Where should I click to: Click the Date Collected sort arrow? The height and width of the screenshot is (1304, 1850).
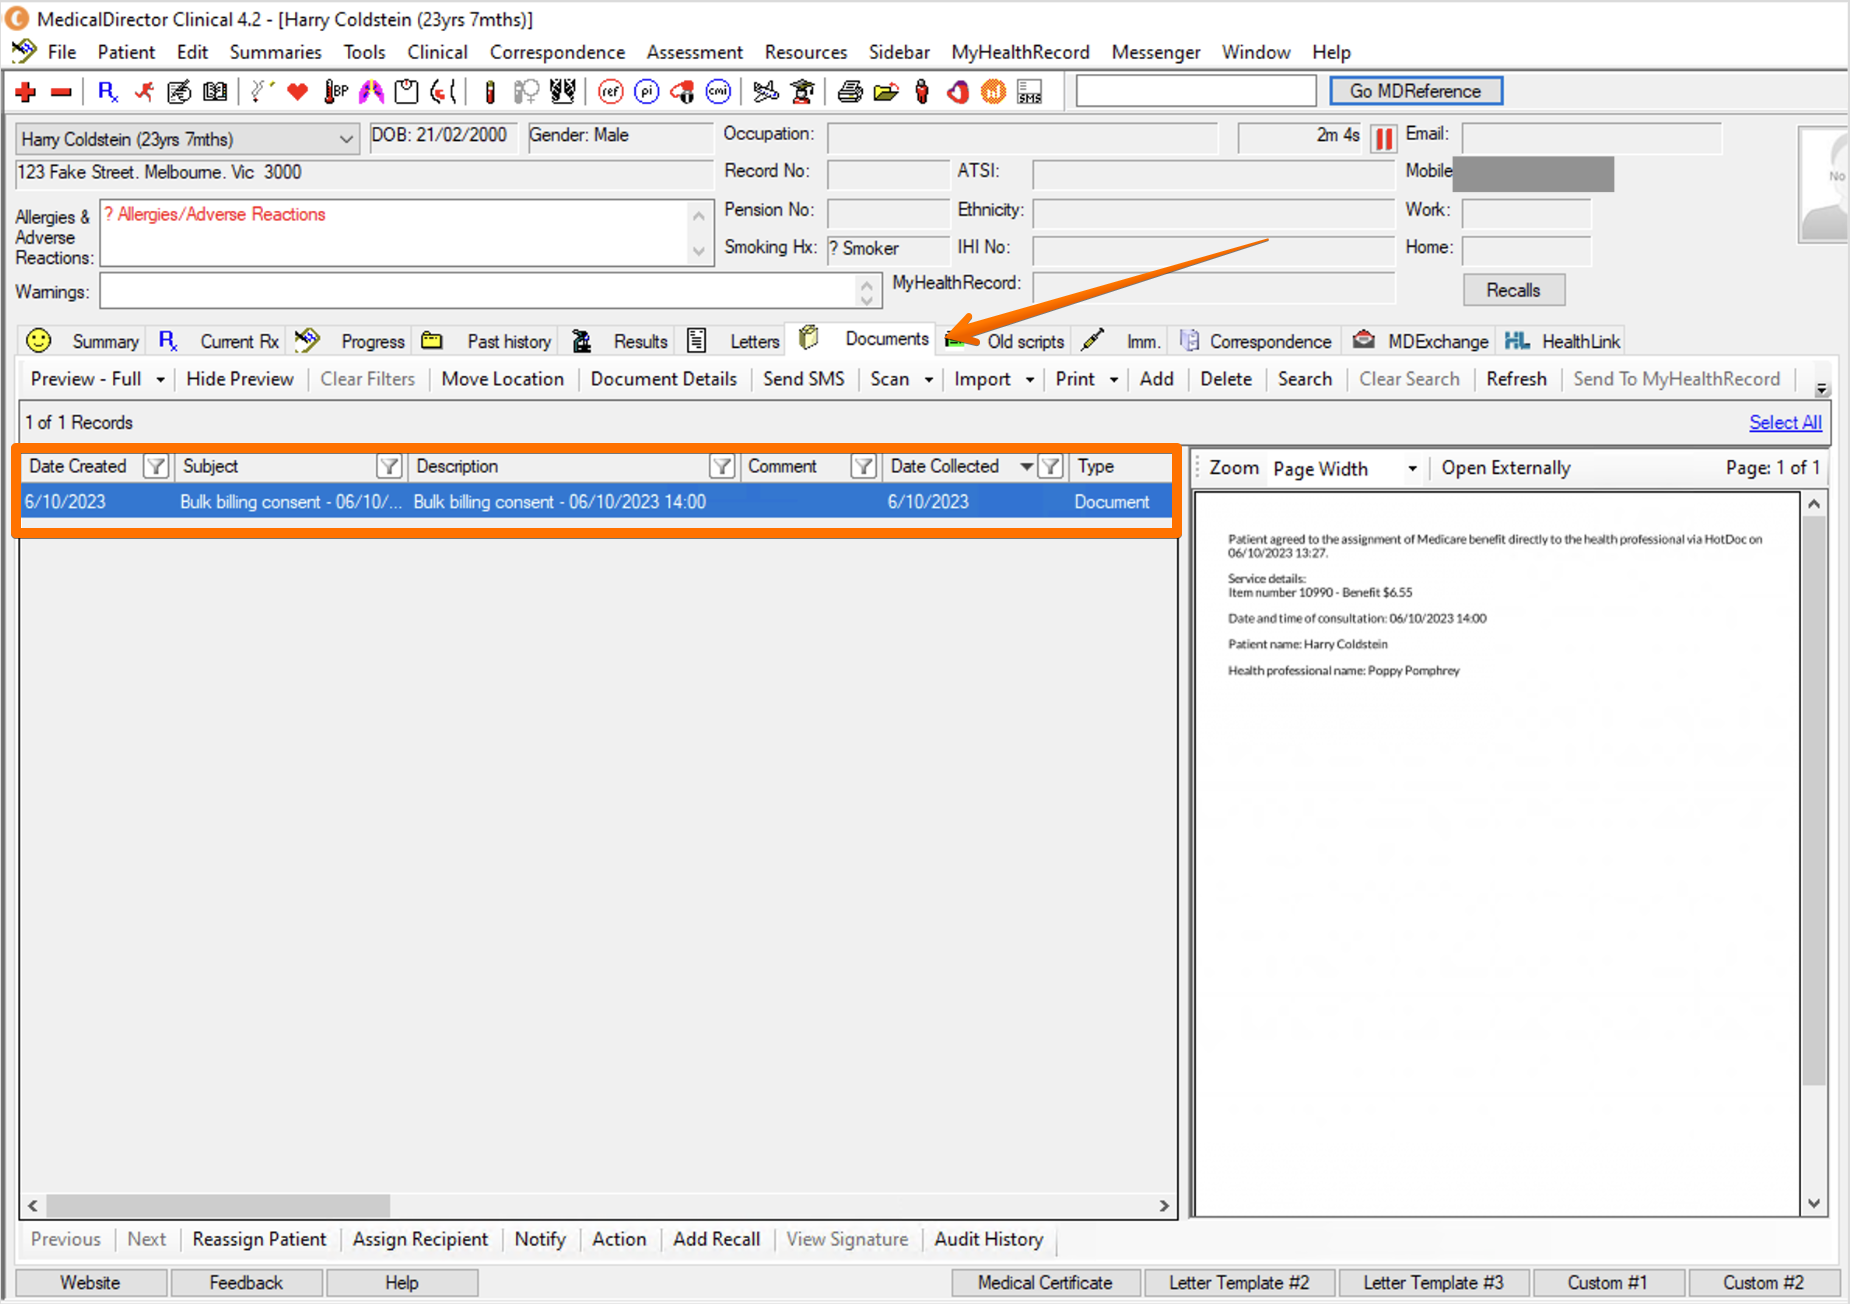pos(1026,466)
